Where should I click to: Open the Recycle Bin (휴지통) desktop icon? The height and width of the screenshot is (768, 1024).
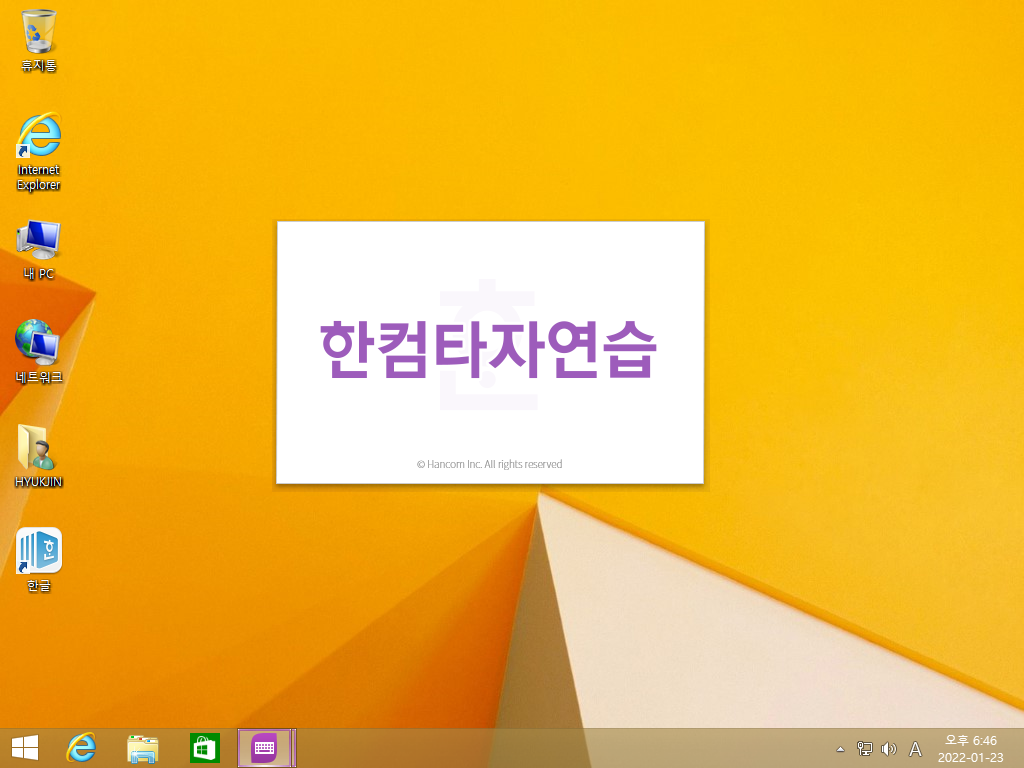pos(39,40)
